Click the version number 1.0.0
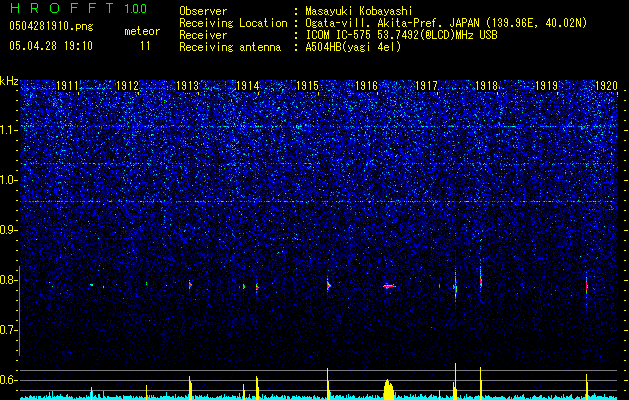The height and width of the screenshot is (400, 629). pyautogui.click(x=136, y=8)
